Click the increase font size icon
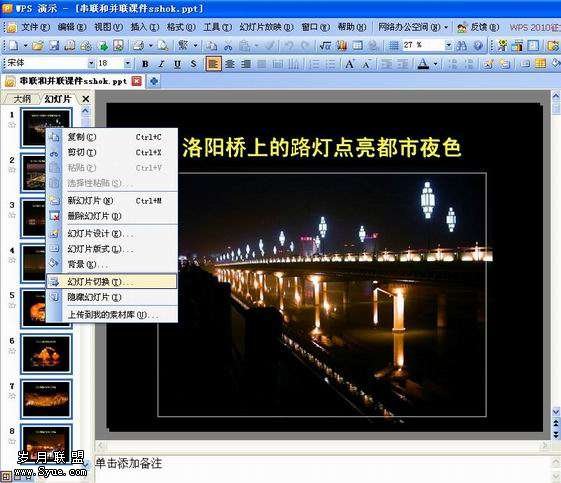 pyautogui.click(x=350, y=64)
